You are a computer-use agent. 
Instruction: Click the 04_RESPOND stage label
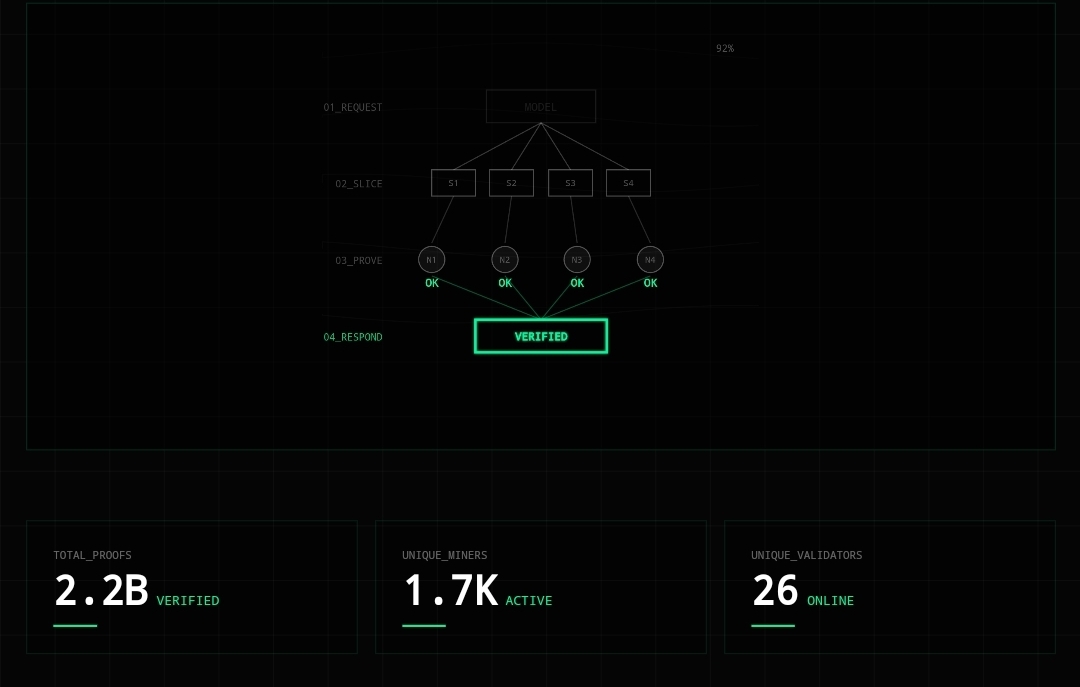click(x=353, y=337)
